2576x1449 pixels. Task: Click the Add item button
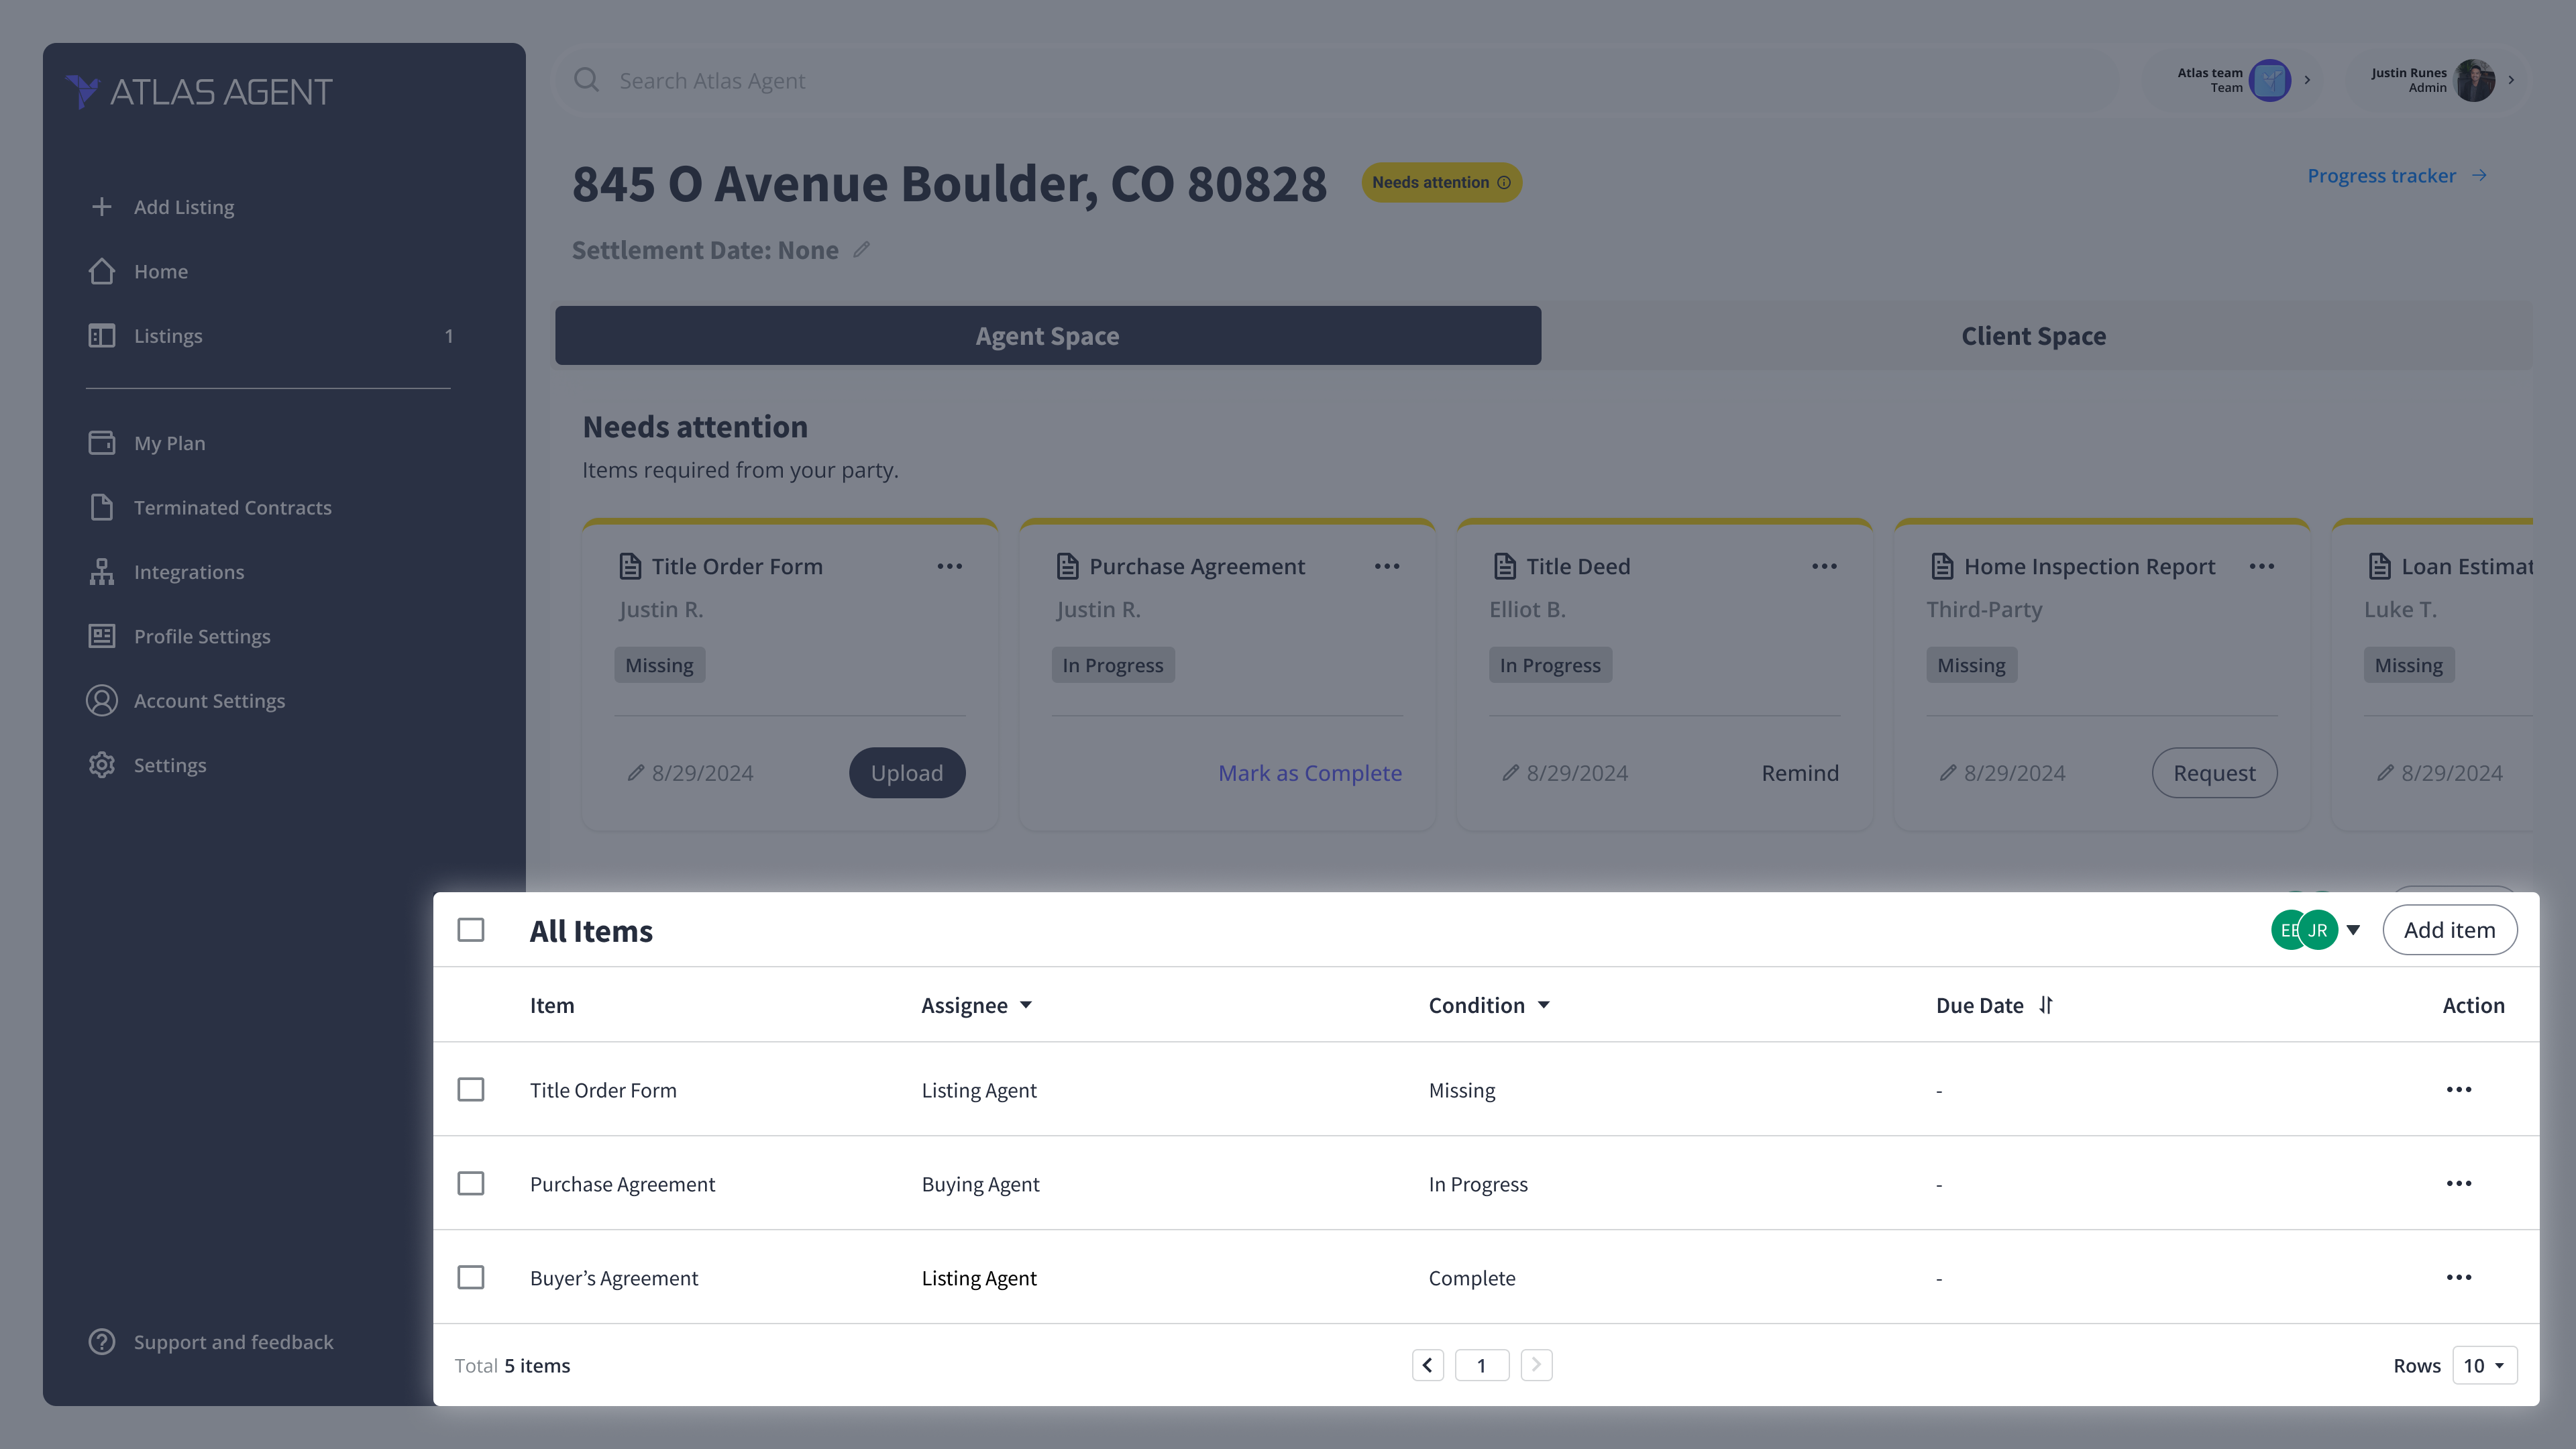pos(2449,931)
